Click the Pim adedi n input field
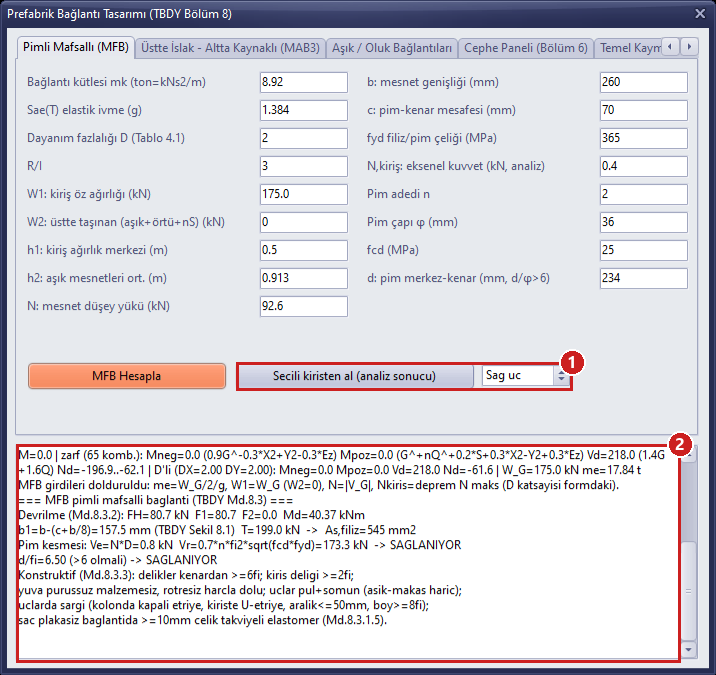The height and width of the screenshot is (675, 716). click(x=643, y=194)
